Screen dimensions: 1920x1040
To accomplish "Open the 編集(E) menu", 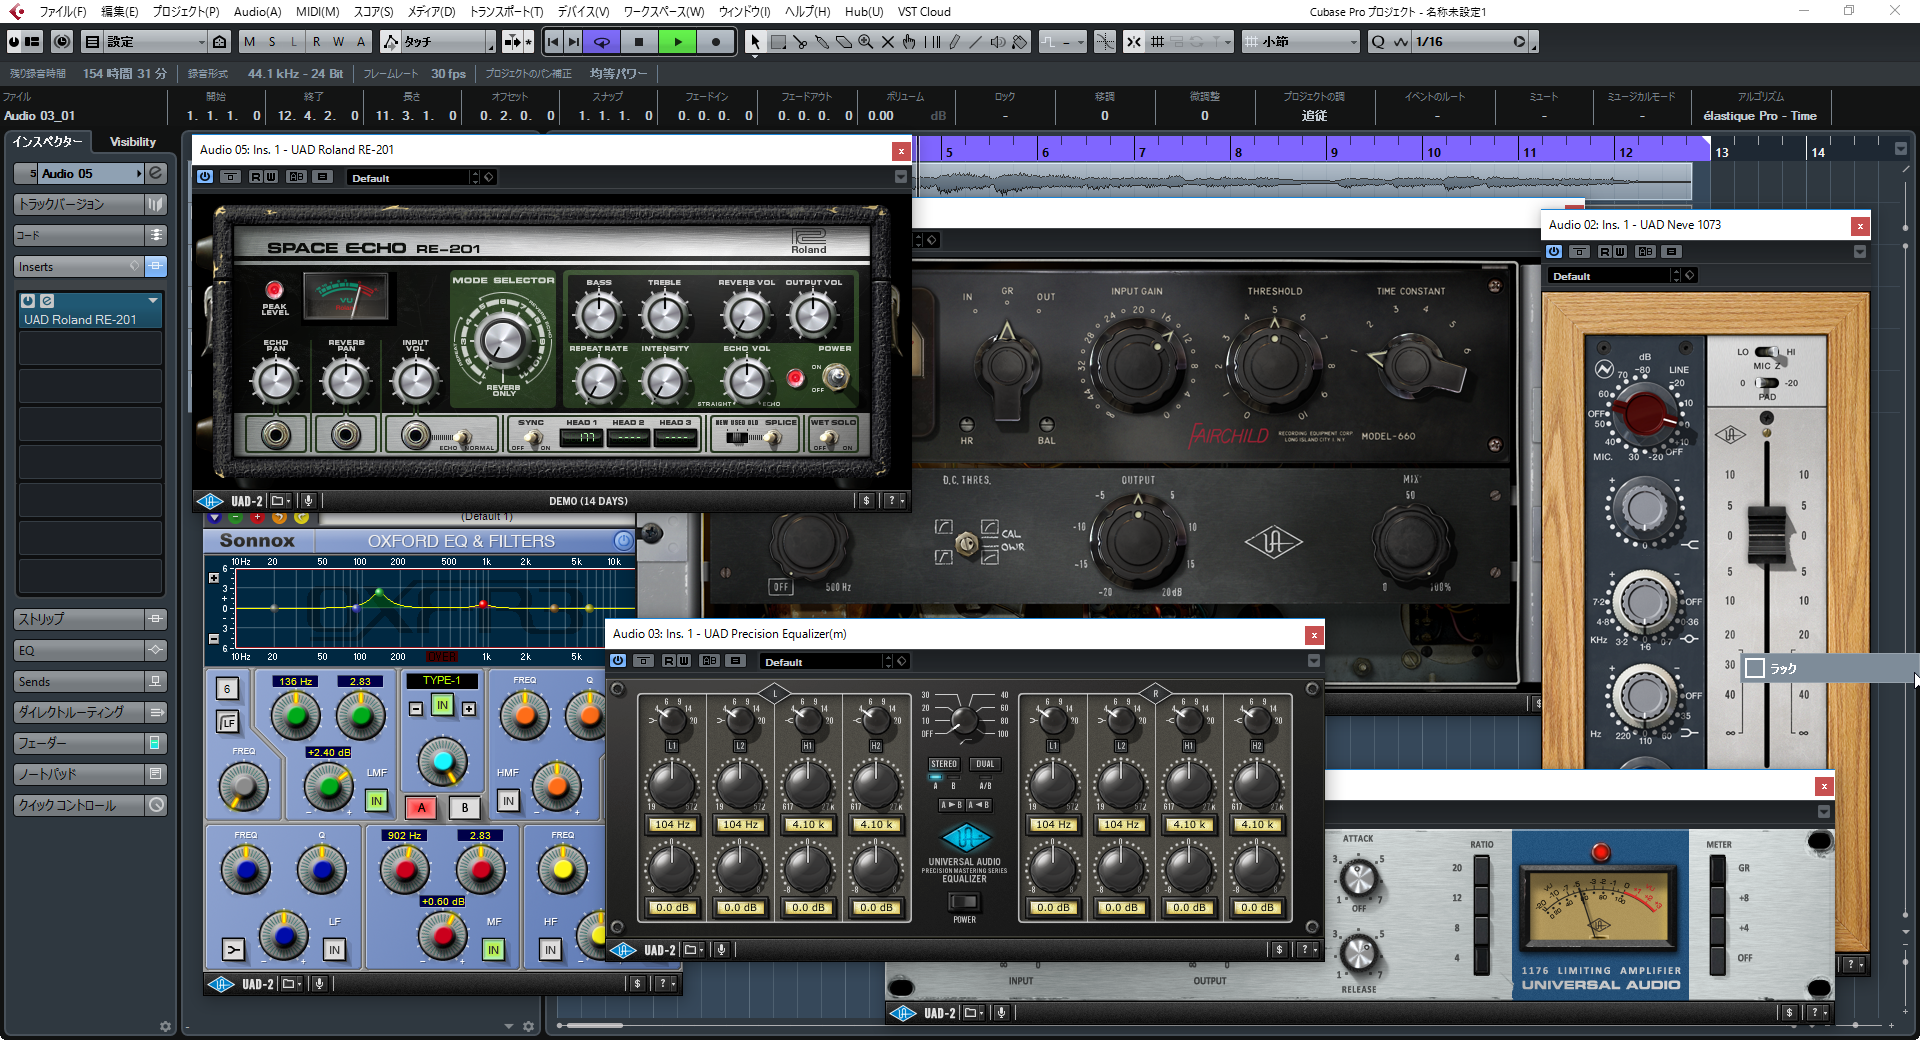I will point(120,12).
